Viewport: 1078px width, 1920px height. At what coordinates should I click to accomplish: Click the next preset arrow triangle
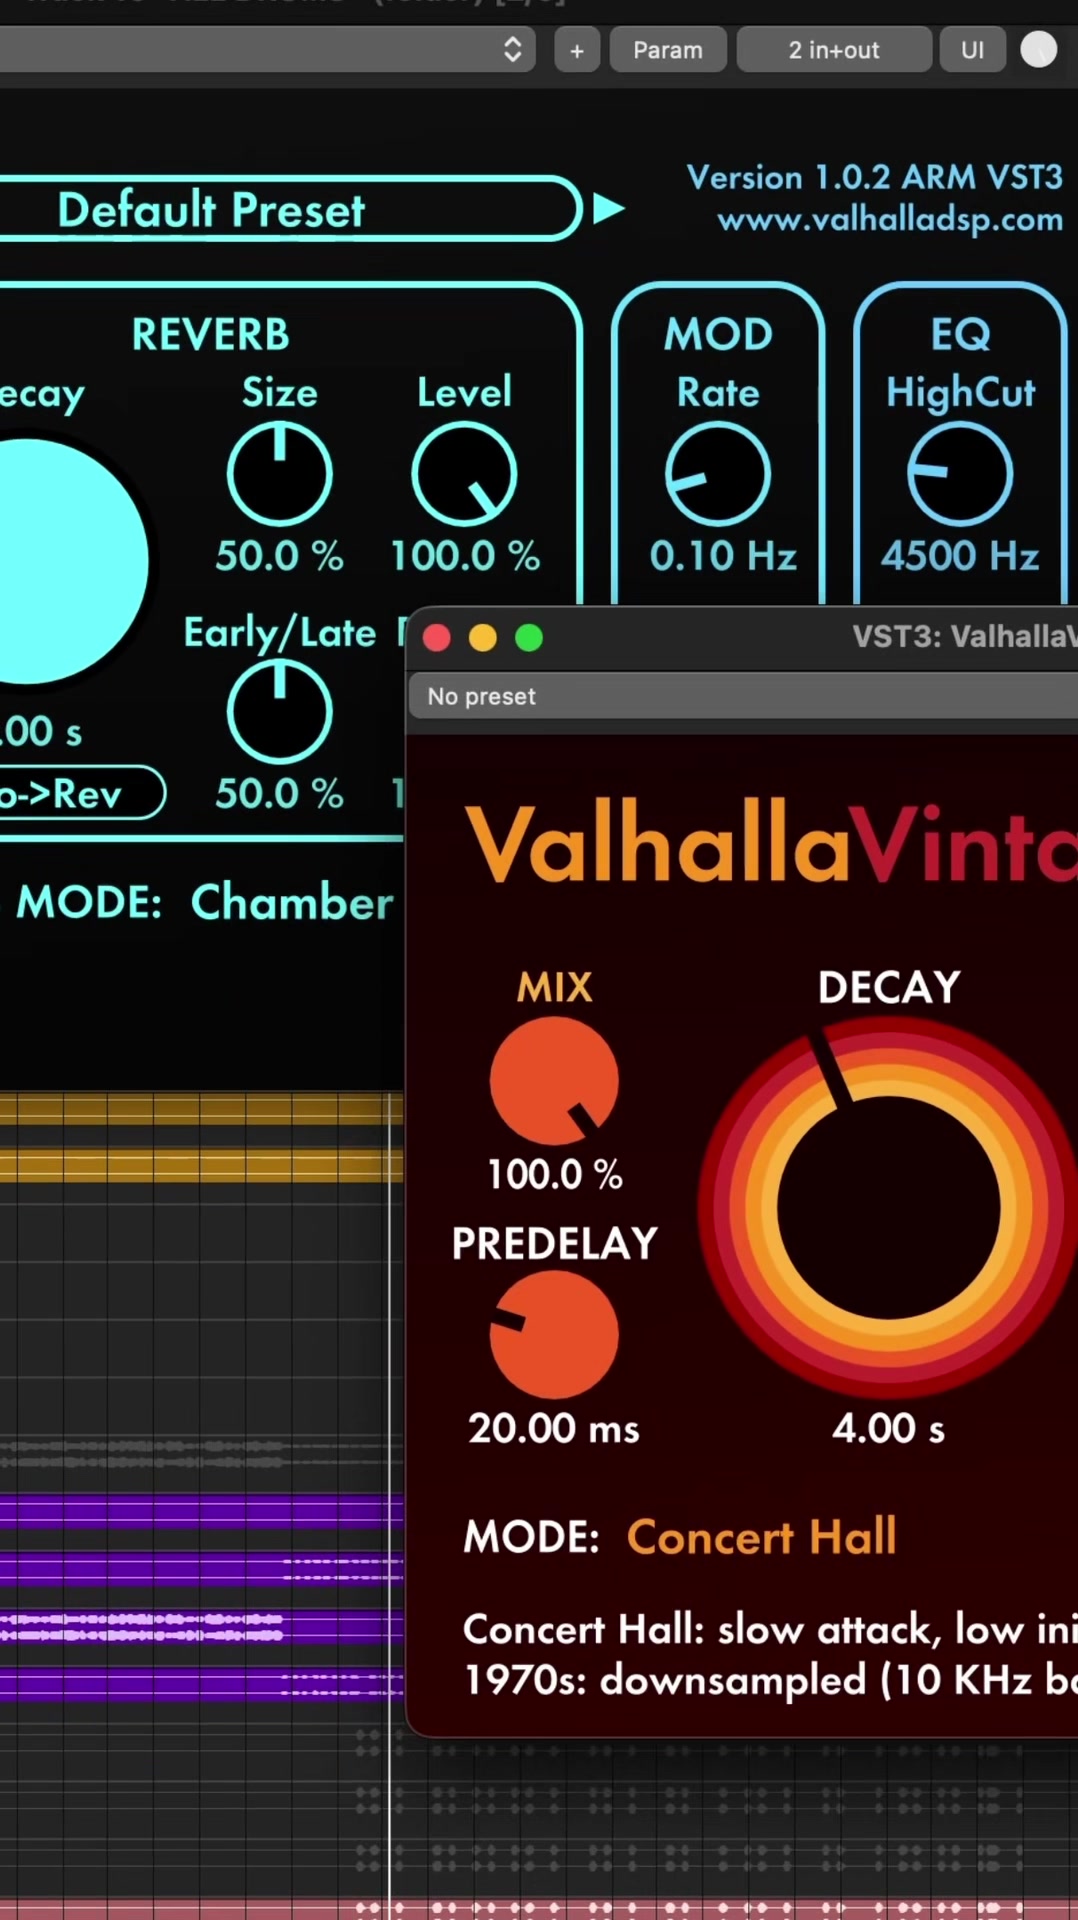pos(608,209)
